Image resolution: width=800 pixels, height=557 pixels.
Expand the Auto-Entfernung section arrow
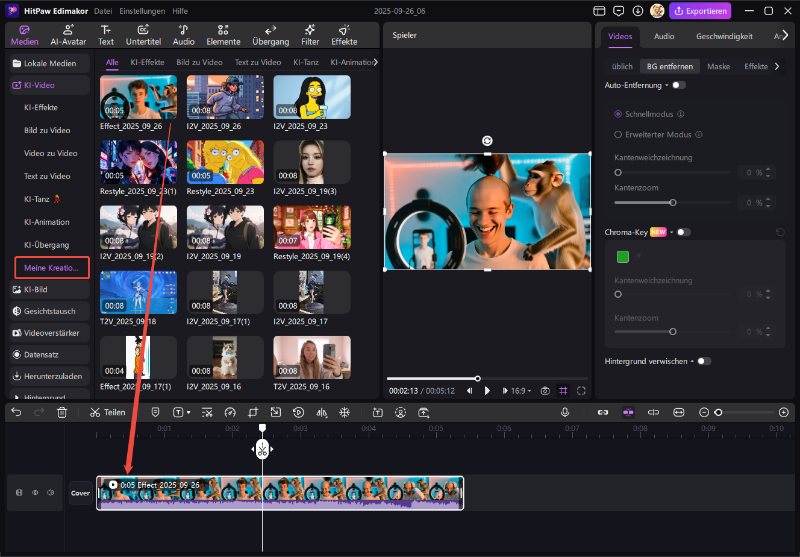tap(667, 86)
